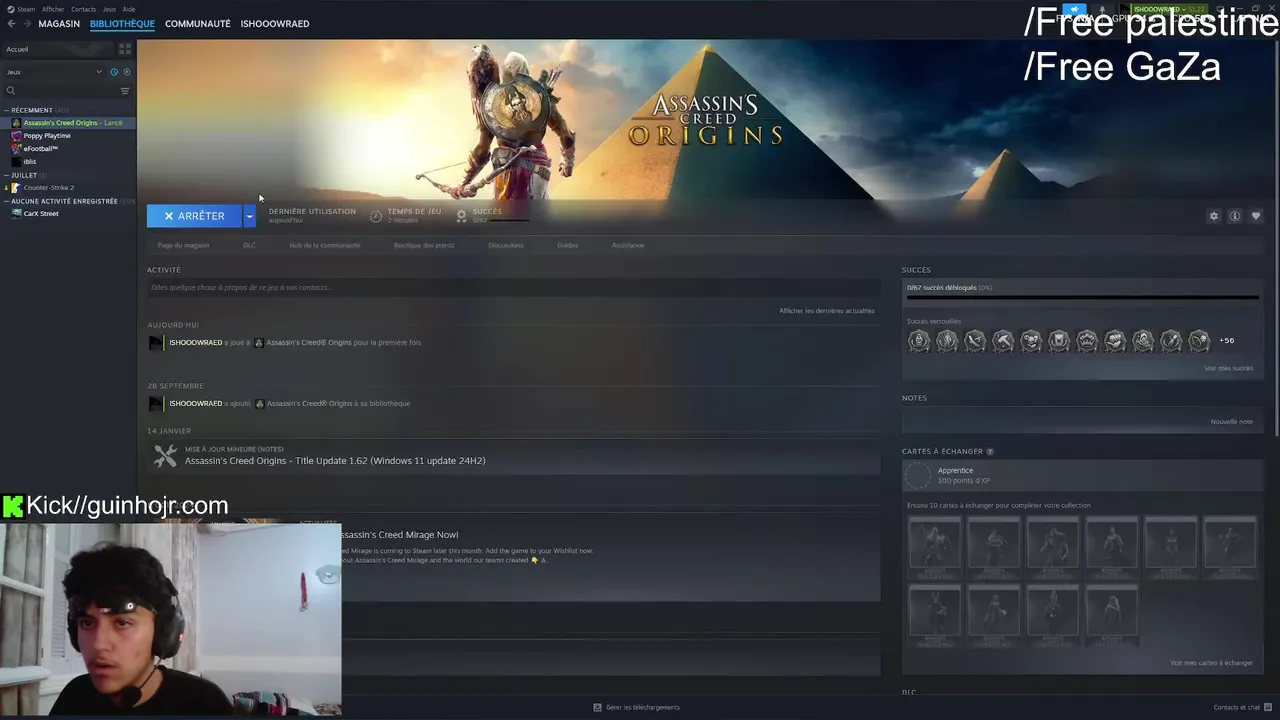Open notifications bell icon
Screen dimensions: 1280x720
pos(1103,10)
